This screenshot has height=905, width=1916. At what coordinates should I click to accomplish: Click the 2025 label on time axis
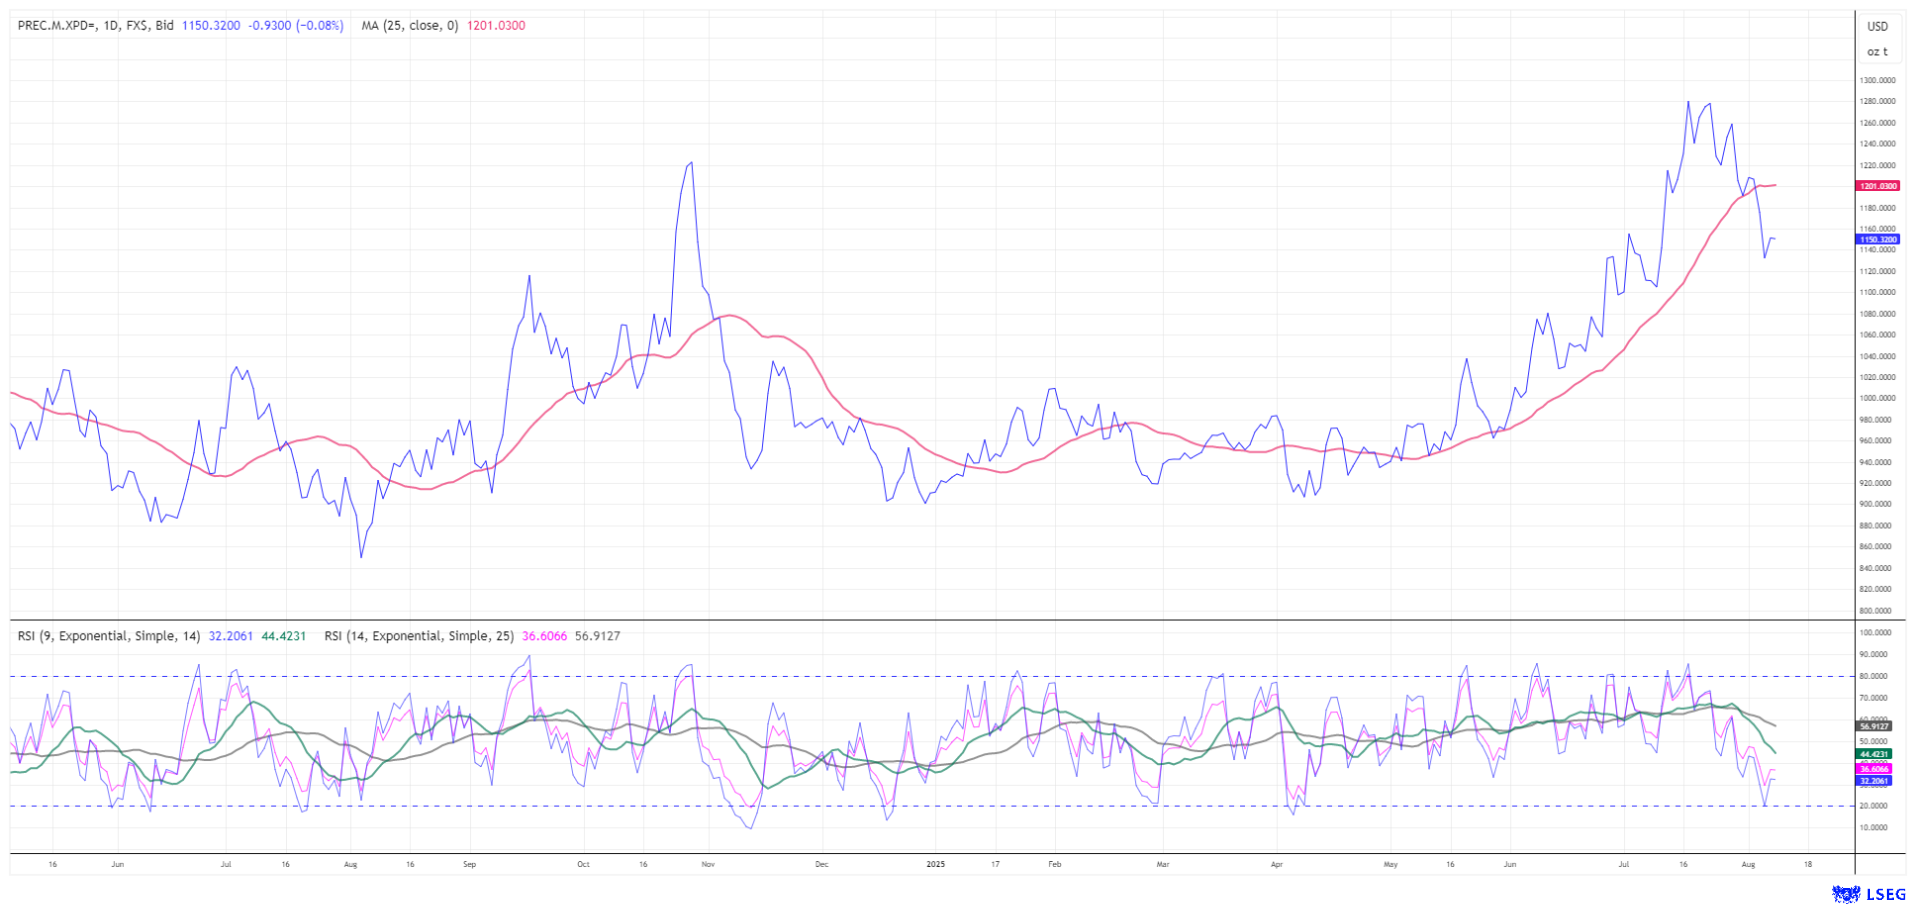(935, 864)
